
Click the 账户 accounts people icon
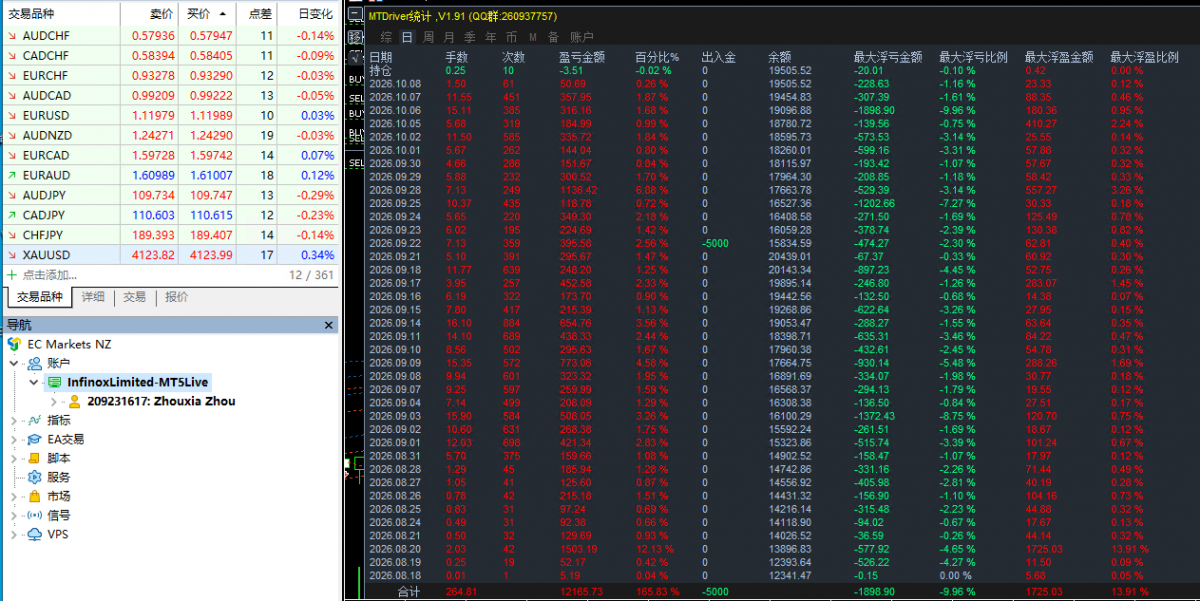click(34, 363)
